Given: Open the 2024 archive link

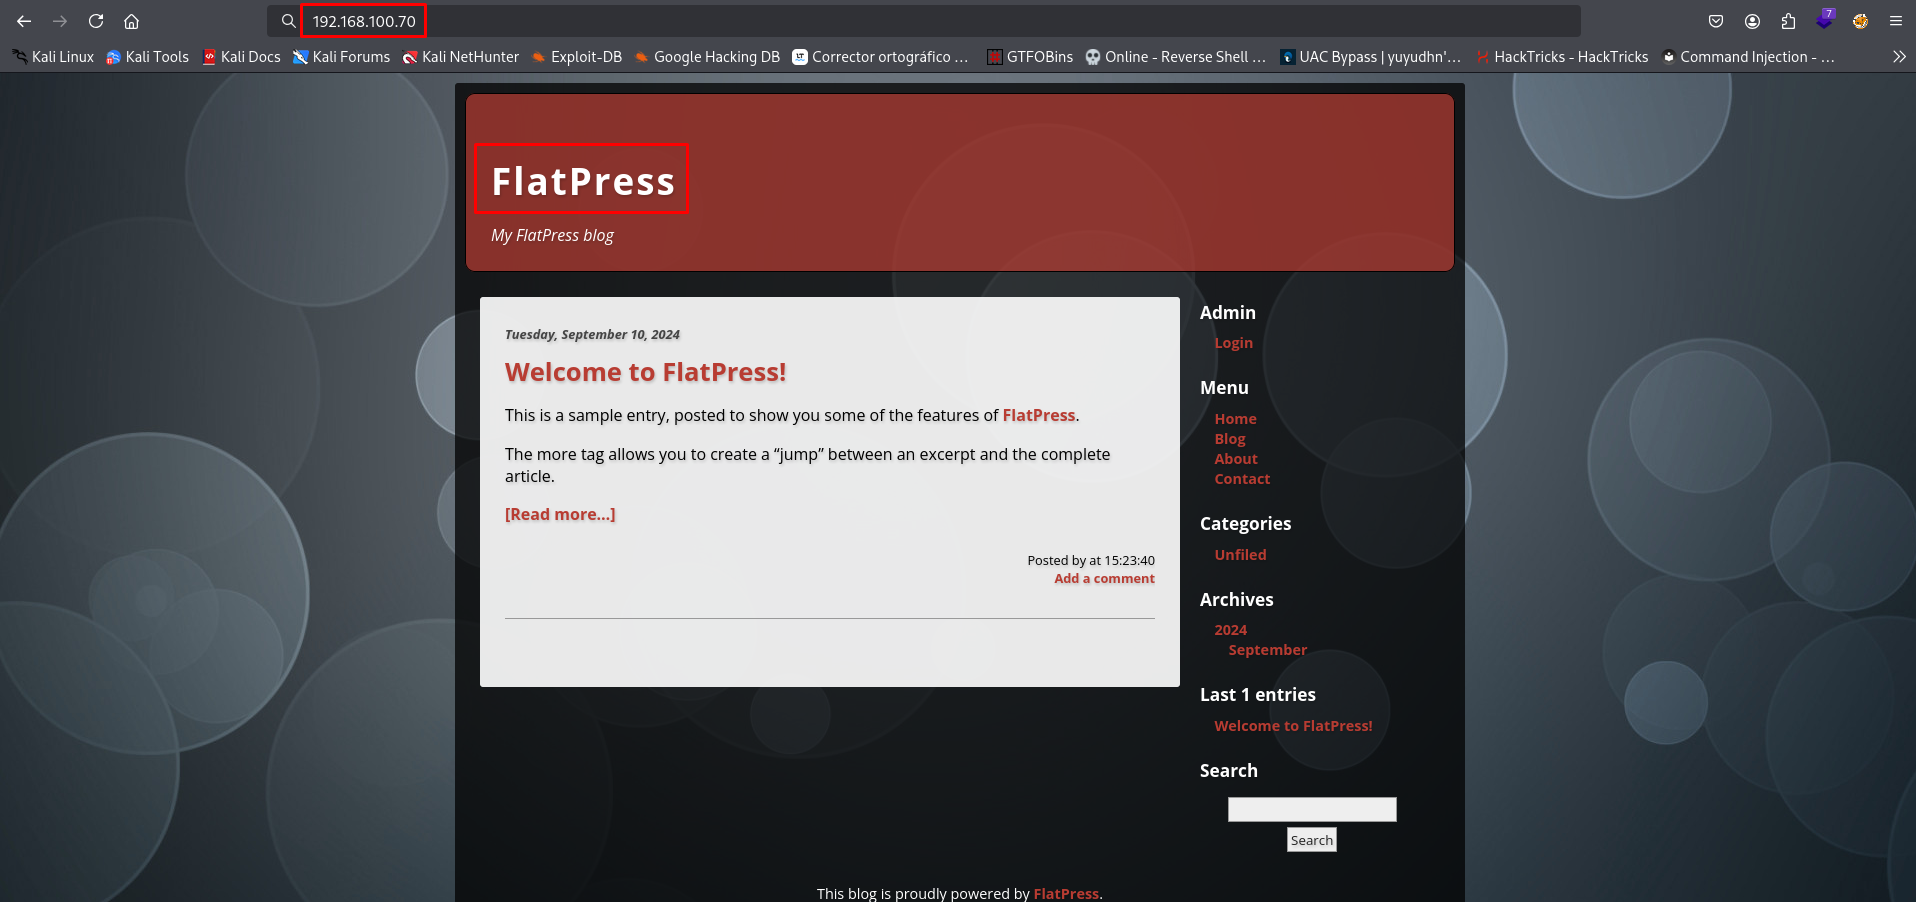Looking at the screenshot, I should pyautogui.click(x=1230, y=630).
